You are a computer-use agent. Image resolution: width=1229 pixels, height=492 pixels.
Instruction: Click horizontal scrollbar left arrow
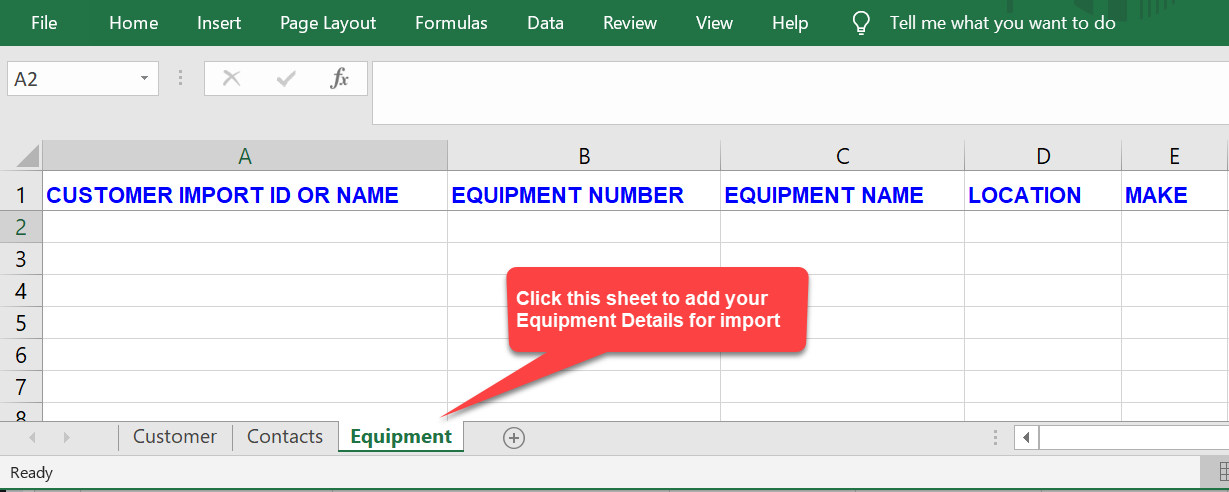pyautogui.click(x=1026, y=437)
